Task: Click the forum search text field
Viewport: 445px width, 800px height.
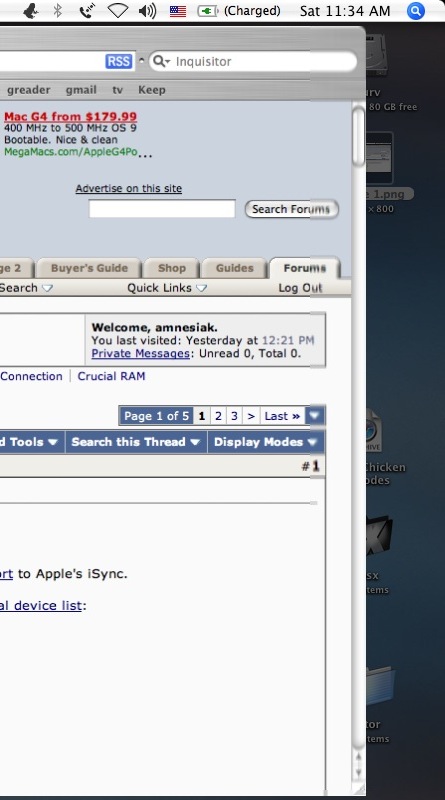Action: (162, 209)
